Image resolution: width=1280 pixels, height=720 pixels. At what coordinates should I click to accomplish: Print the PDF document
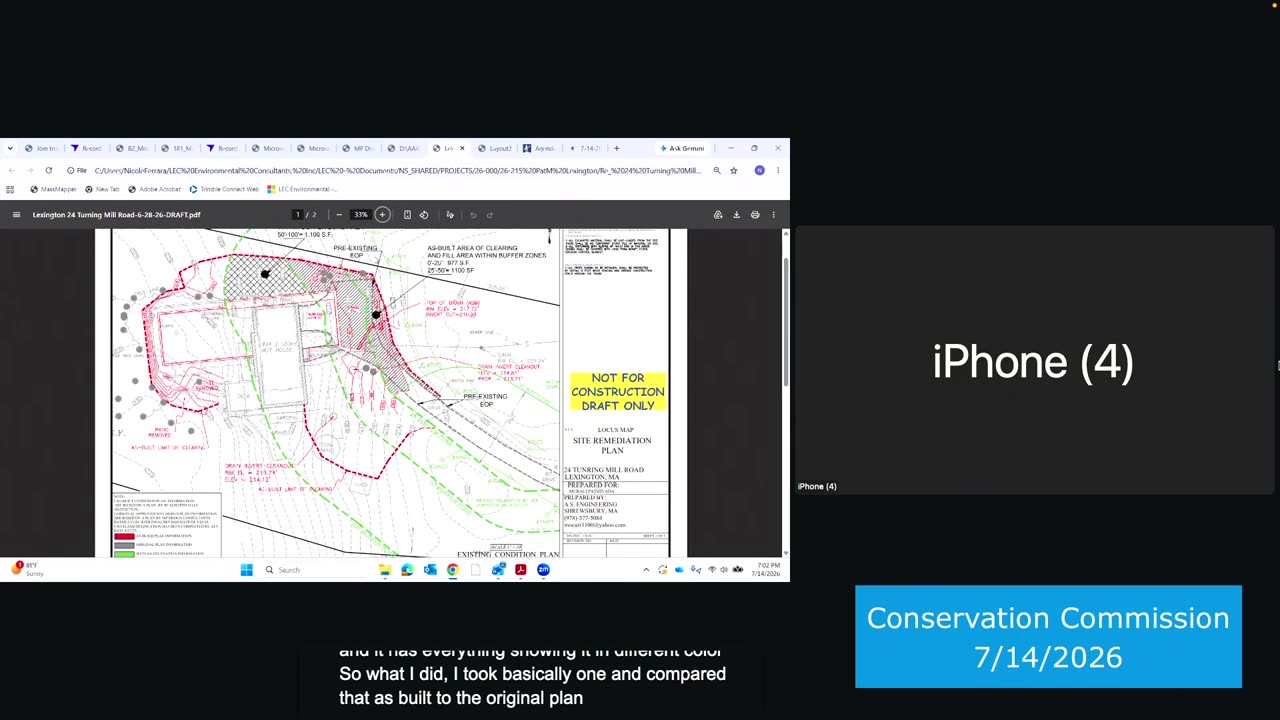click(x=755, y=214)
